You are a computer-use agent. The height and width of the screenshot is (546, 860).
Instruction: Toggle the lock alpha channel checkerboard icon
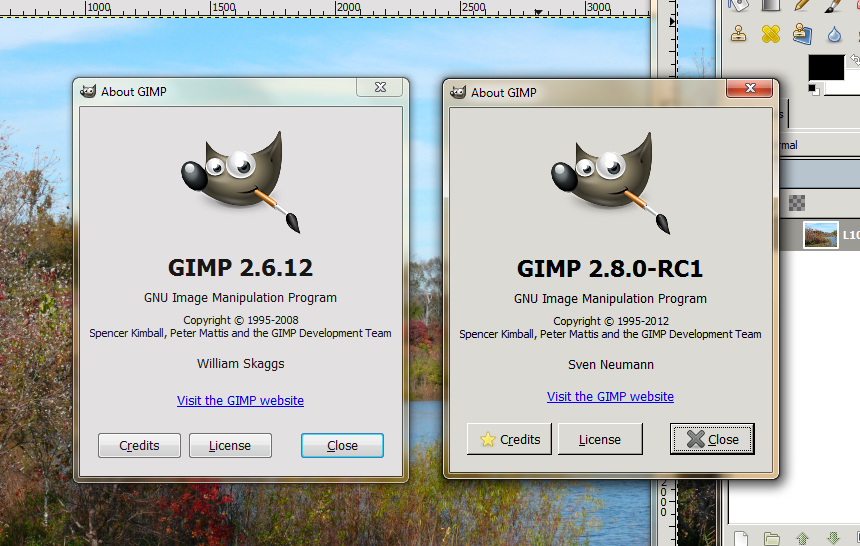[x=796, y=203]
